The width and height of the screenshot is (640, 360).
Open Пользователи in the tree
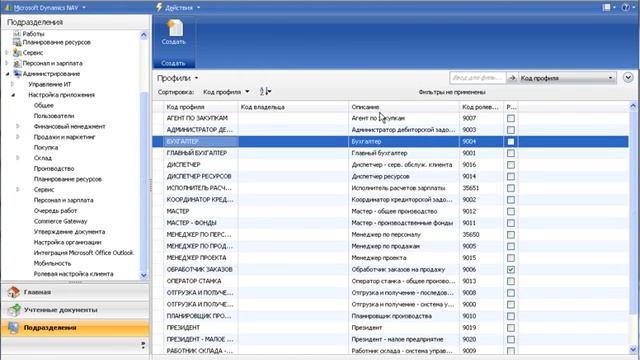(54, 116)
